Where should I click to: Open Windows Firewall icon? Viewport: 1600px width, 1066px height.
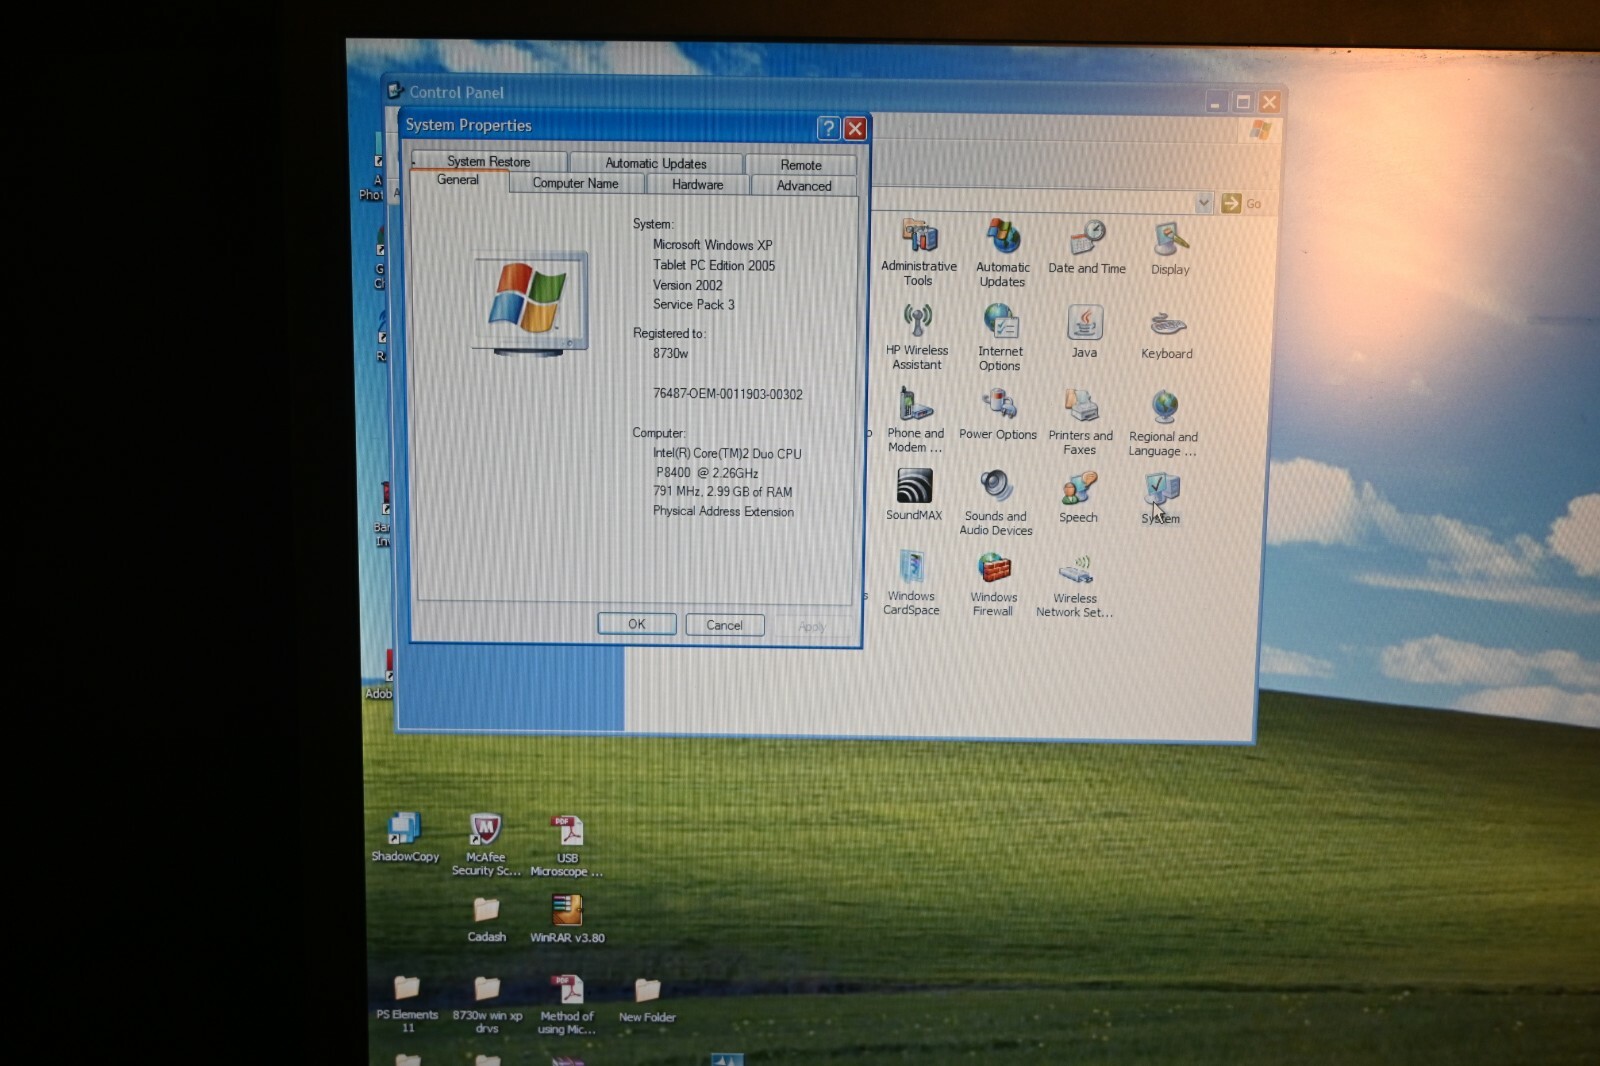993,583
